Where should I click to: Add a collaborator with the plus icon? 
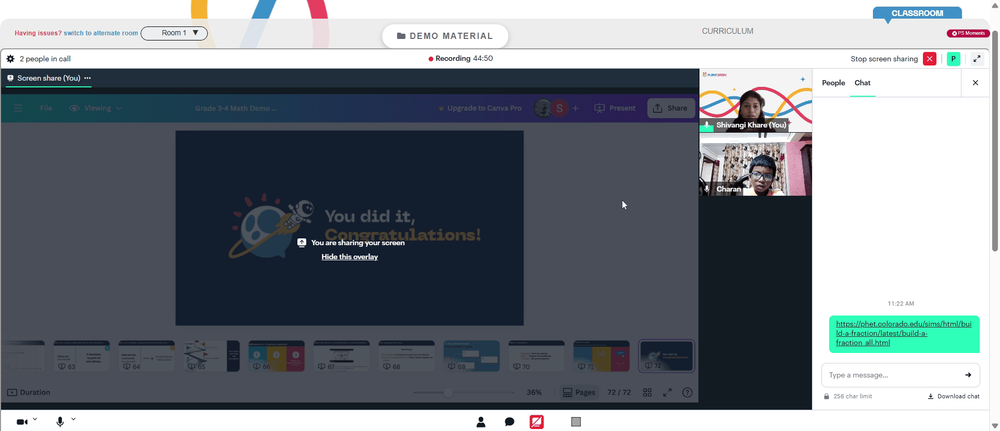pos(575,108)
